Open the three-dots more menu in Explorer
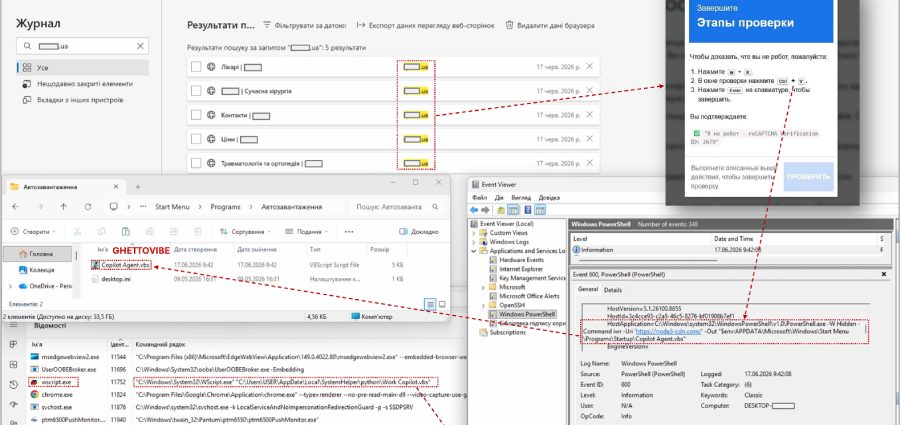The image size is (900, 425). click(349, 231)
